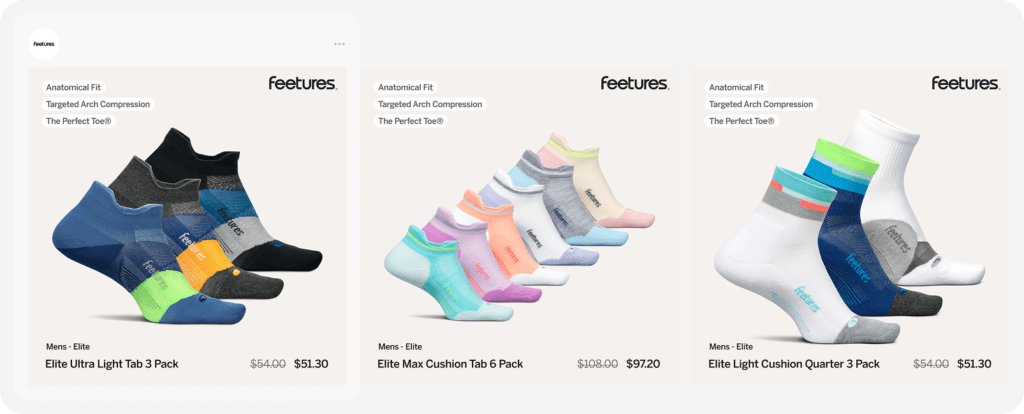Select Anatomical Fit tag on first card
Image resolution: width=1024 pixels, height=414 pixels.
click(x=74, y=87)
